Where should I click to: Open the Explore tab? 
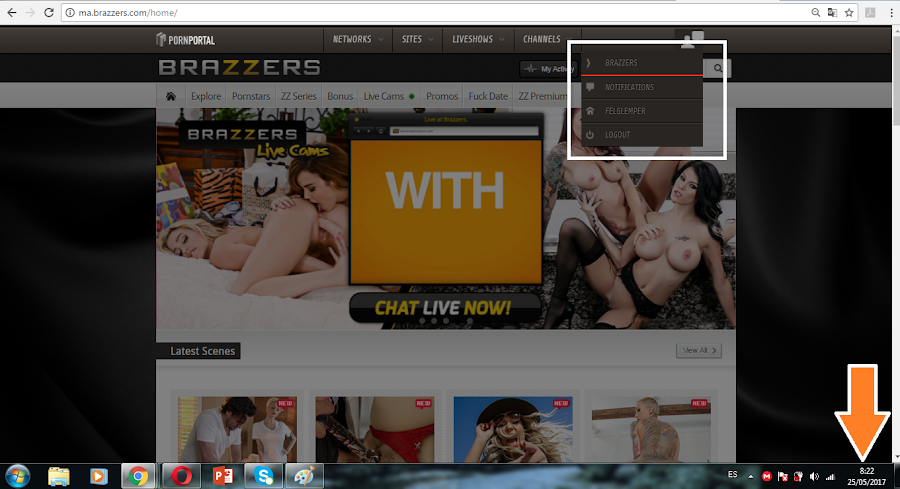coord(206,96)
